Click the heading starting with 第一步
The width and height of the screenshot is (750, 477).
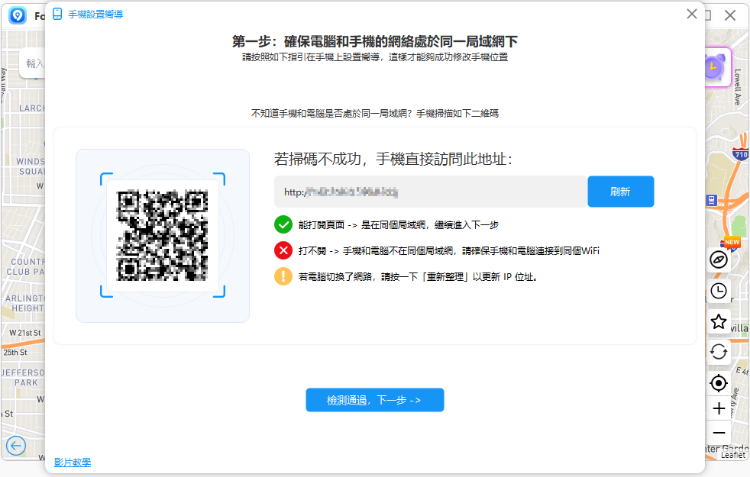pos(375,42)
